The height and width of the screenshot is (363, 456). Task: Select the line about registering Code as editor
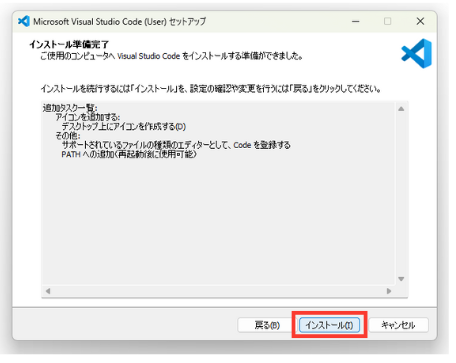[176, 145]
